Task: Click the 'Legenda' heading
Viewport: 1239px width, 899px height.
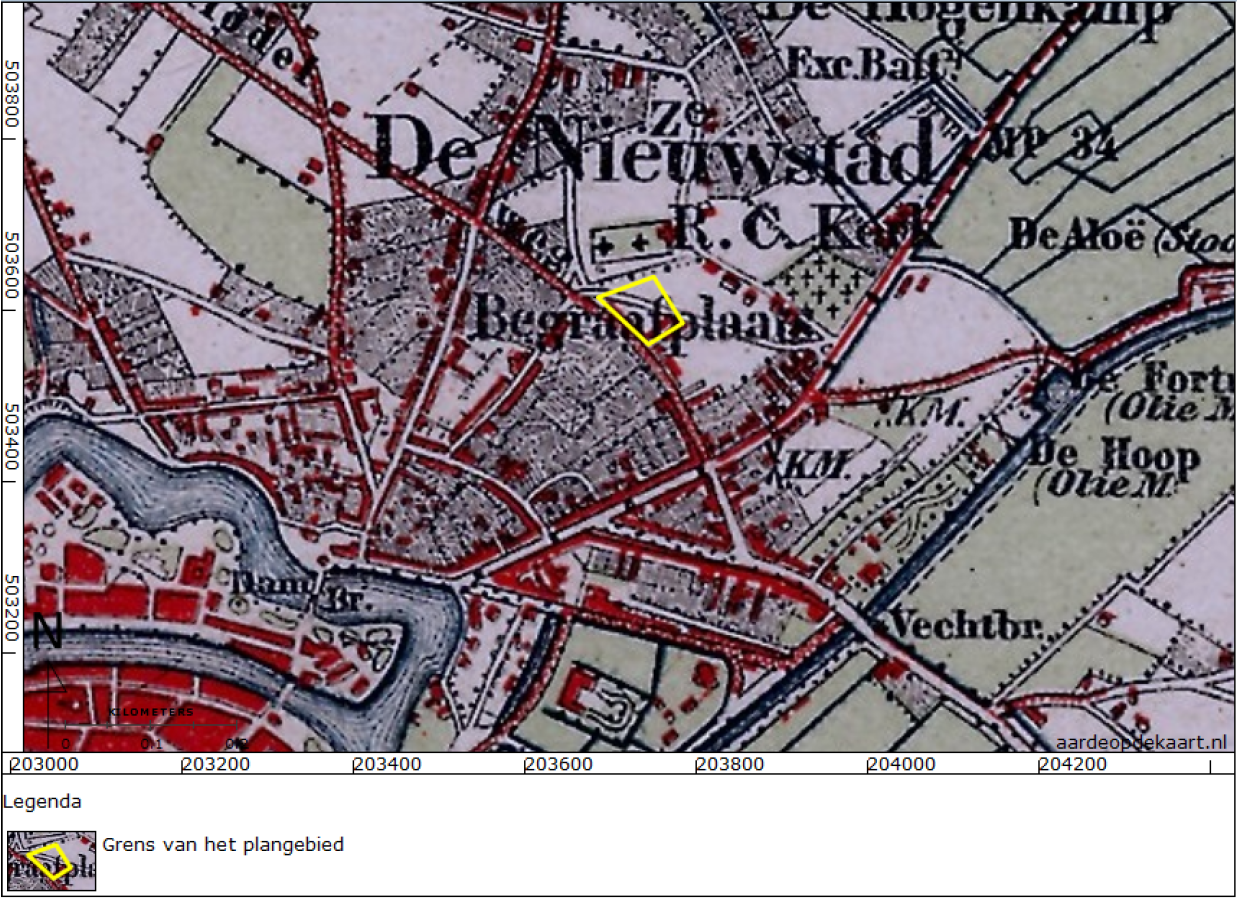Action: pos(42,801)
